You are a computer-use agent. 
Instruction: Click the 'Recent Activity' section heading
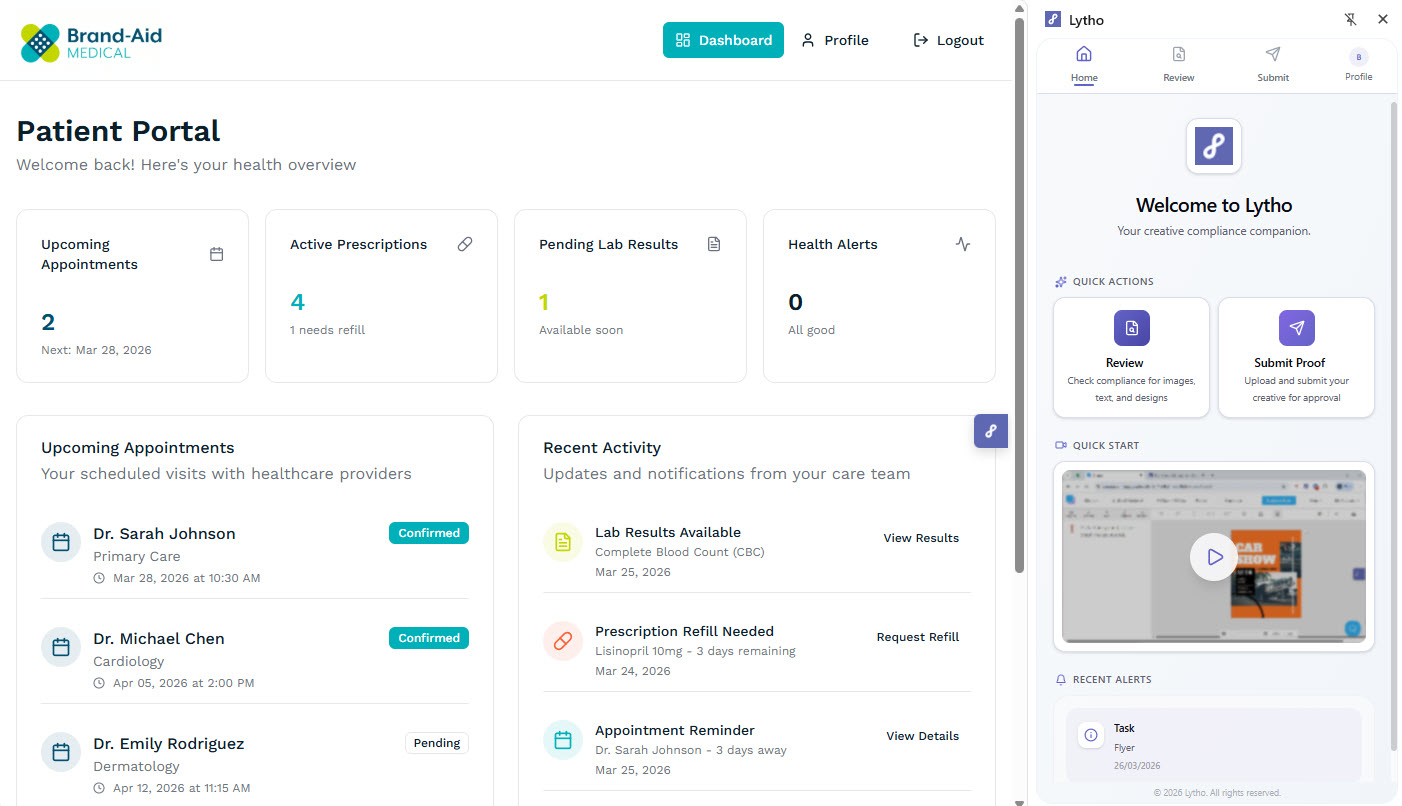coord(602,448)
